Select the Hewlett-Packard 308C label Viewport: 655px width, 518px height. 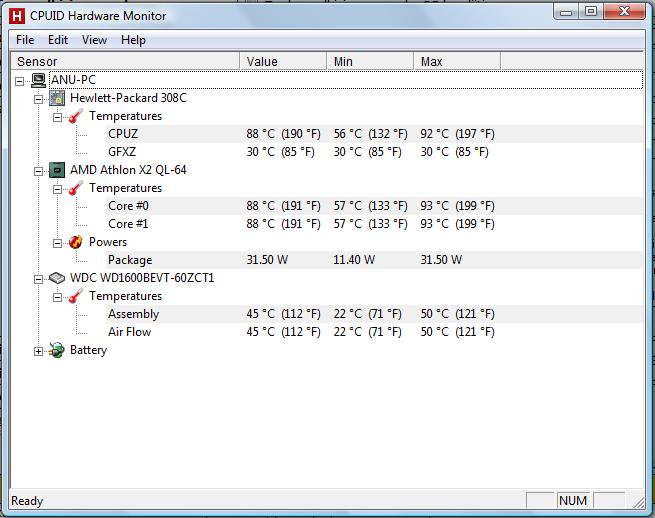[x=128, y=98]
